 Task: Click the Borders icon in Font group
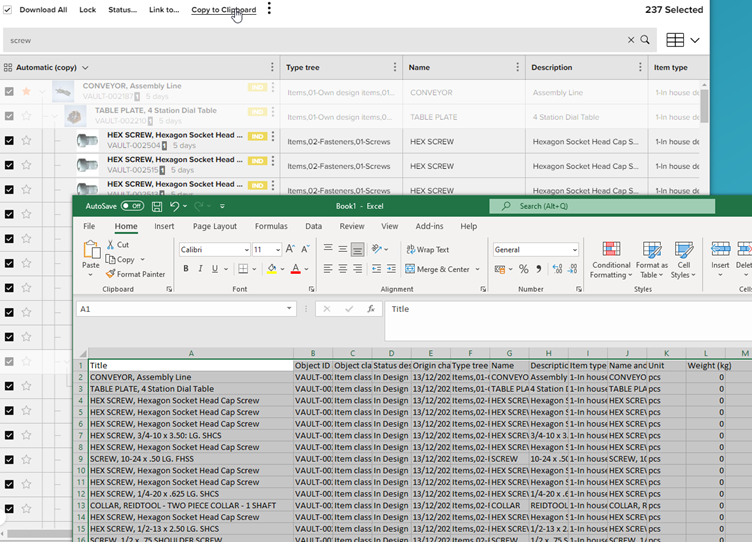click(243, 269)
